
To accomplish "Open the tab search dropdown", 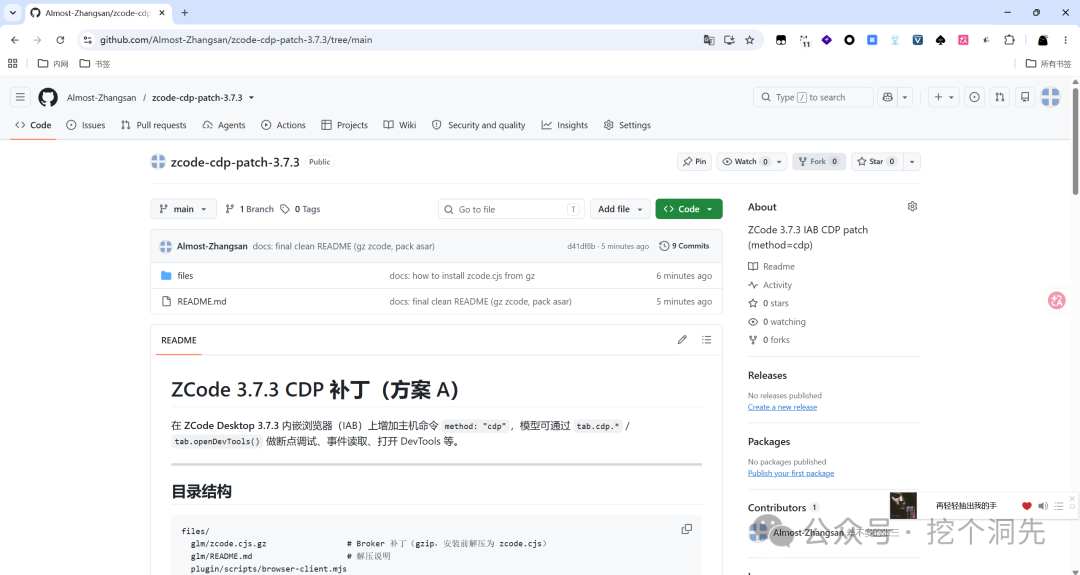I will pos(12,12).
